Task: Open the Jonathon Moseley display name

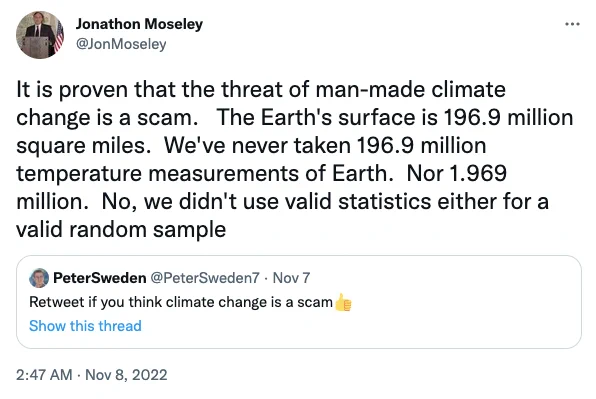Action: [139, 24]
